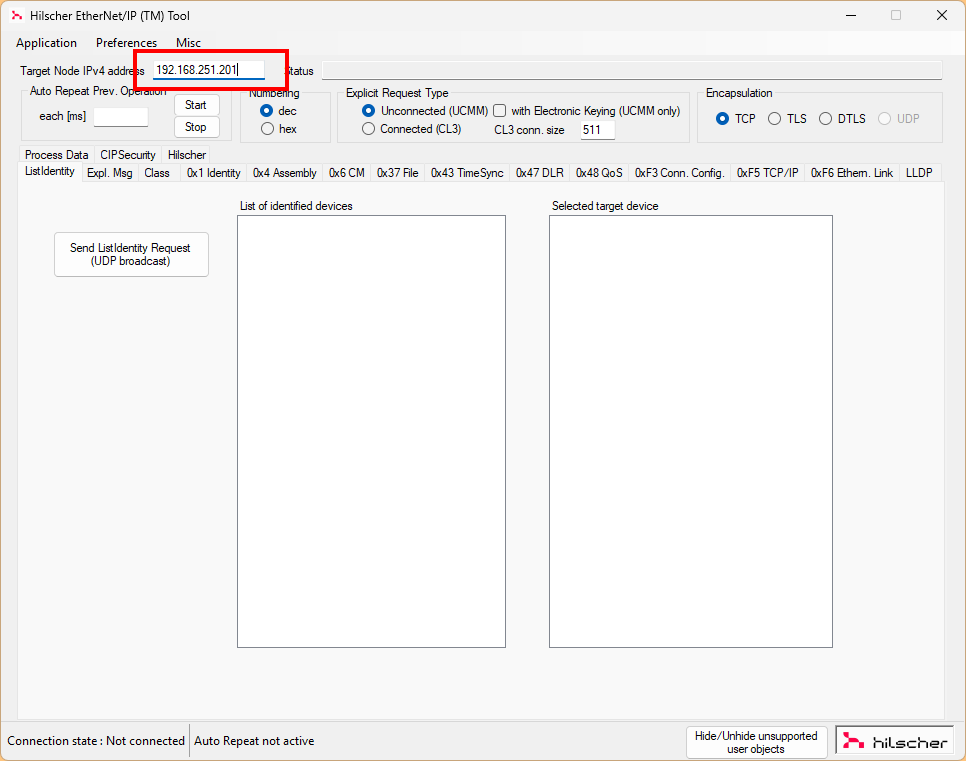
Task: Click the Auto Repeat Start button
Action: tap(197, 105)
